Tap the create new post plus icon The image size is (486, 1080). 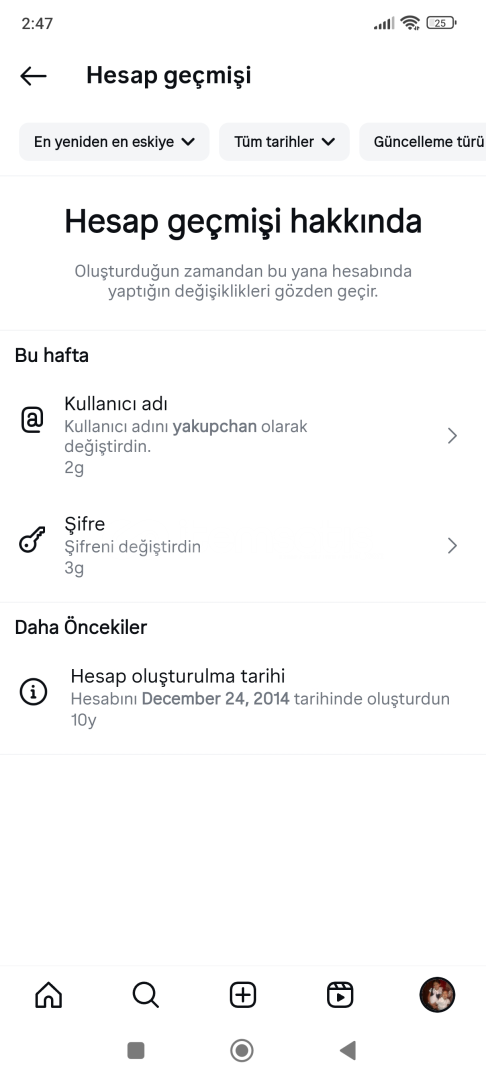[242, 995]
